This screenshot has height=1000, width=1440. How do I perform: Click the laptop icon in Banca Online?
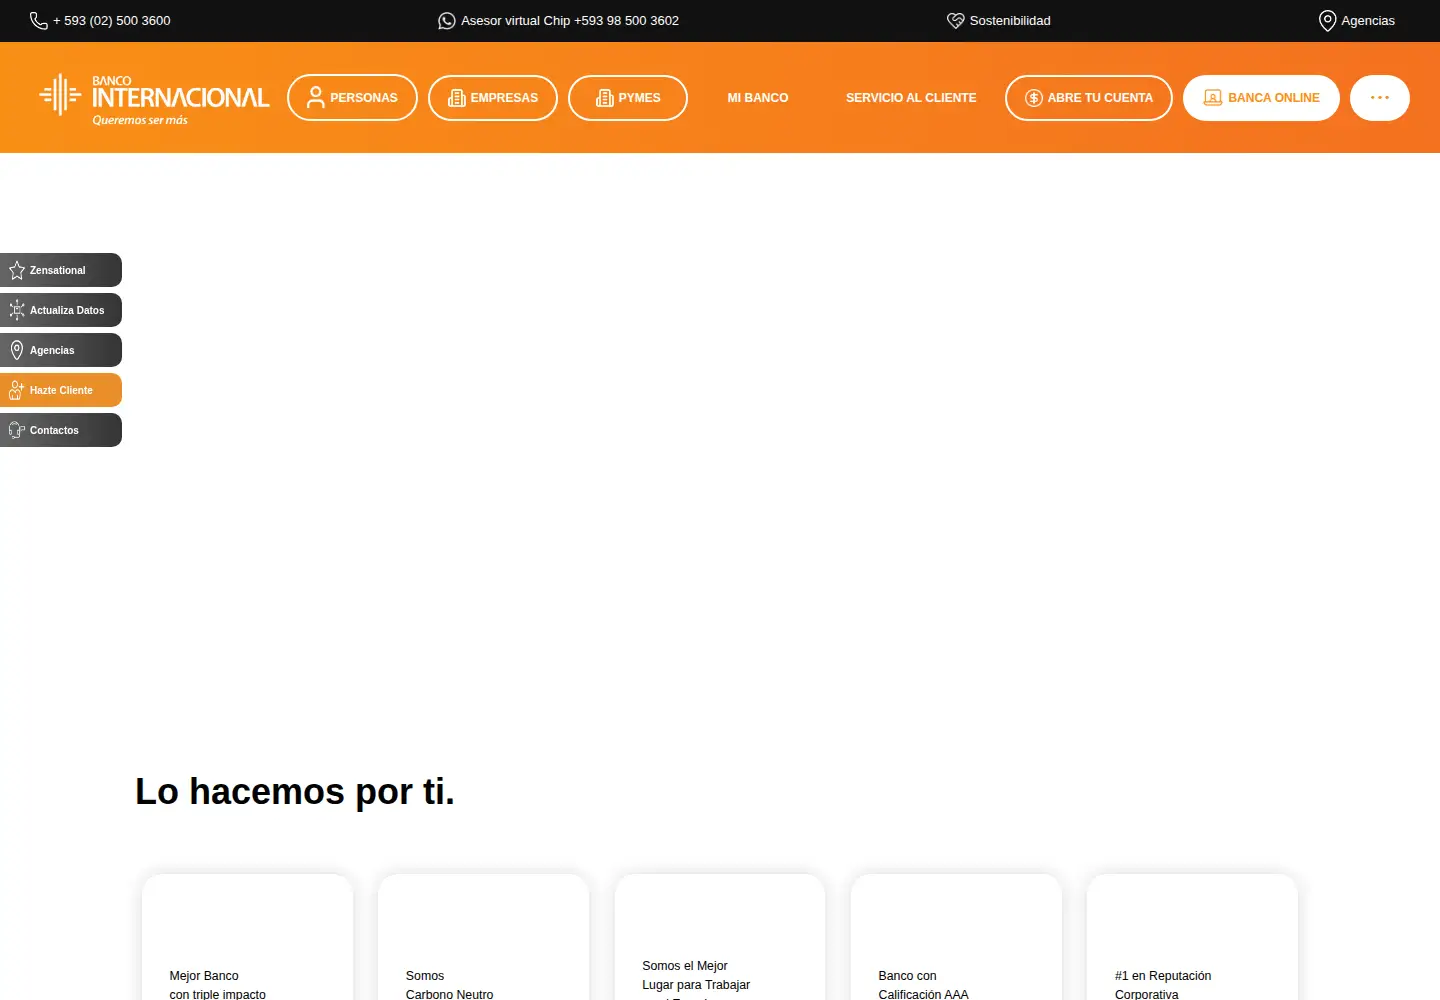1213,98
